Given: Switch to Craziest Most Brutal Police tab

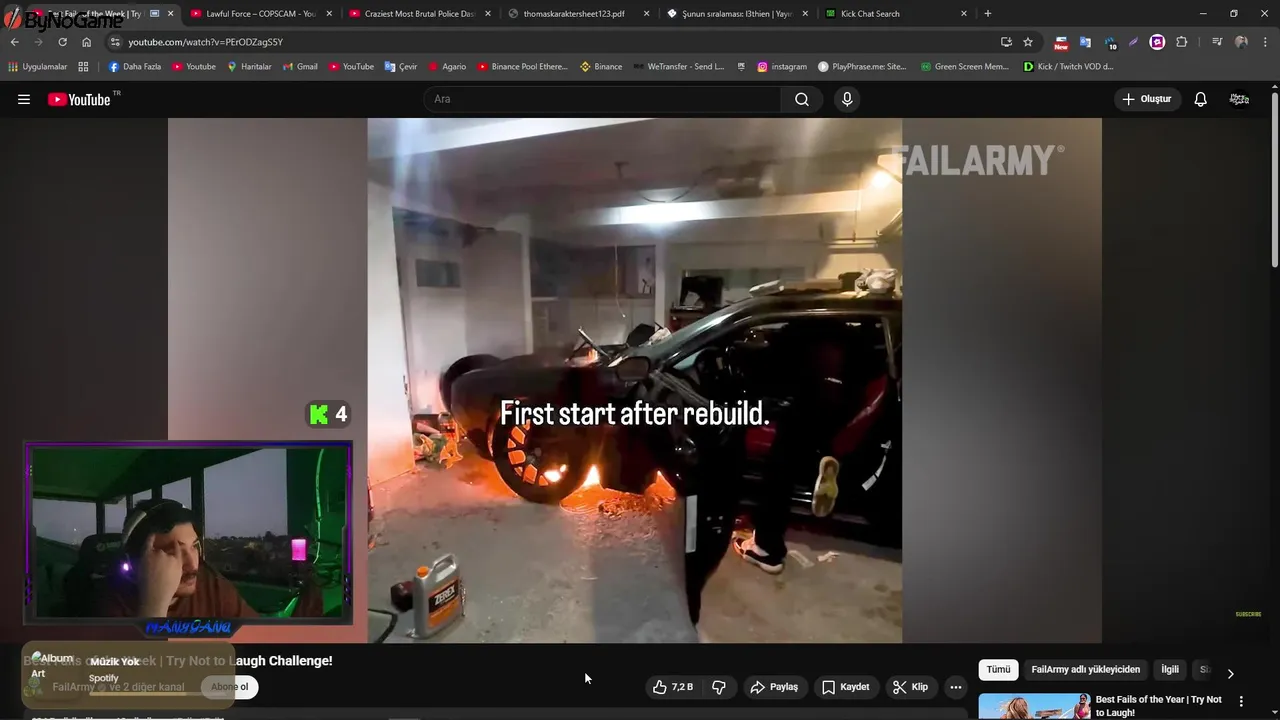Looking at the screenshot, I should [418, 14].
